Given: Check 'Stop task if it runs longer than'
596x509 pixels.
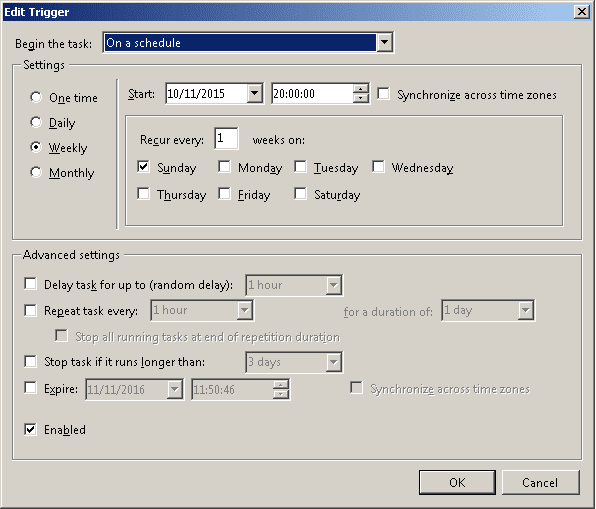Looking at the screenshot, I should coord(30,361).
